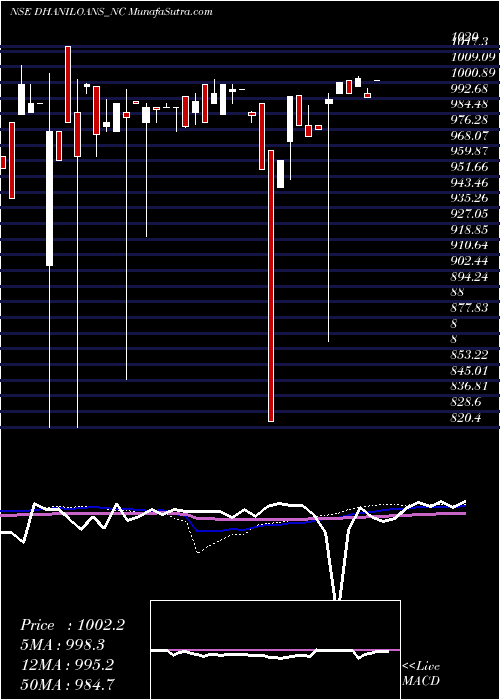Select the 894.24 price axis label
The height and width of the screenshot is (700, 500).
pyautogui.click(x=469, y=277)
